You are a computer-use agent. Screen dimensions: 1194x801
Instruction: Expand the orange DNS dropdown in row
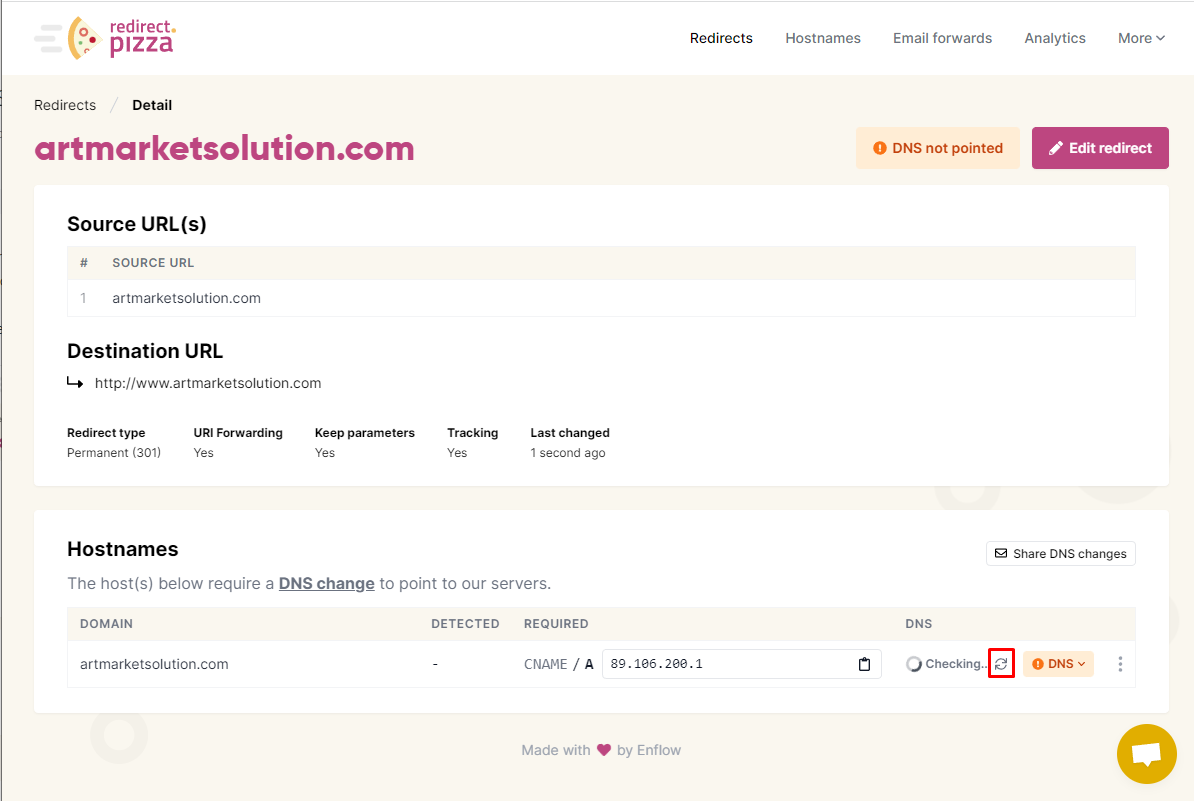(x=1058, y=664)
